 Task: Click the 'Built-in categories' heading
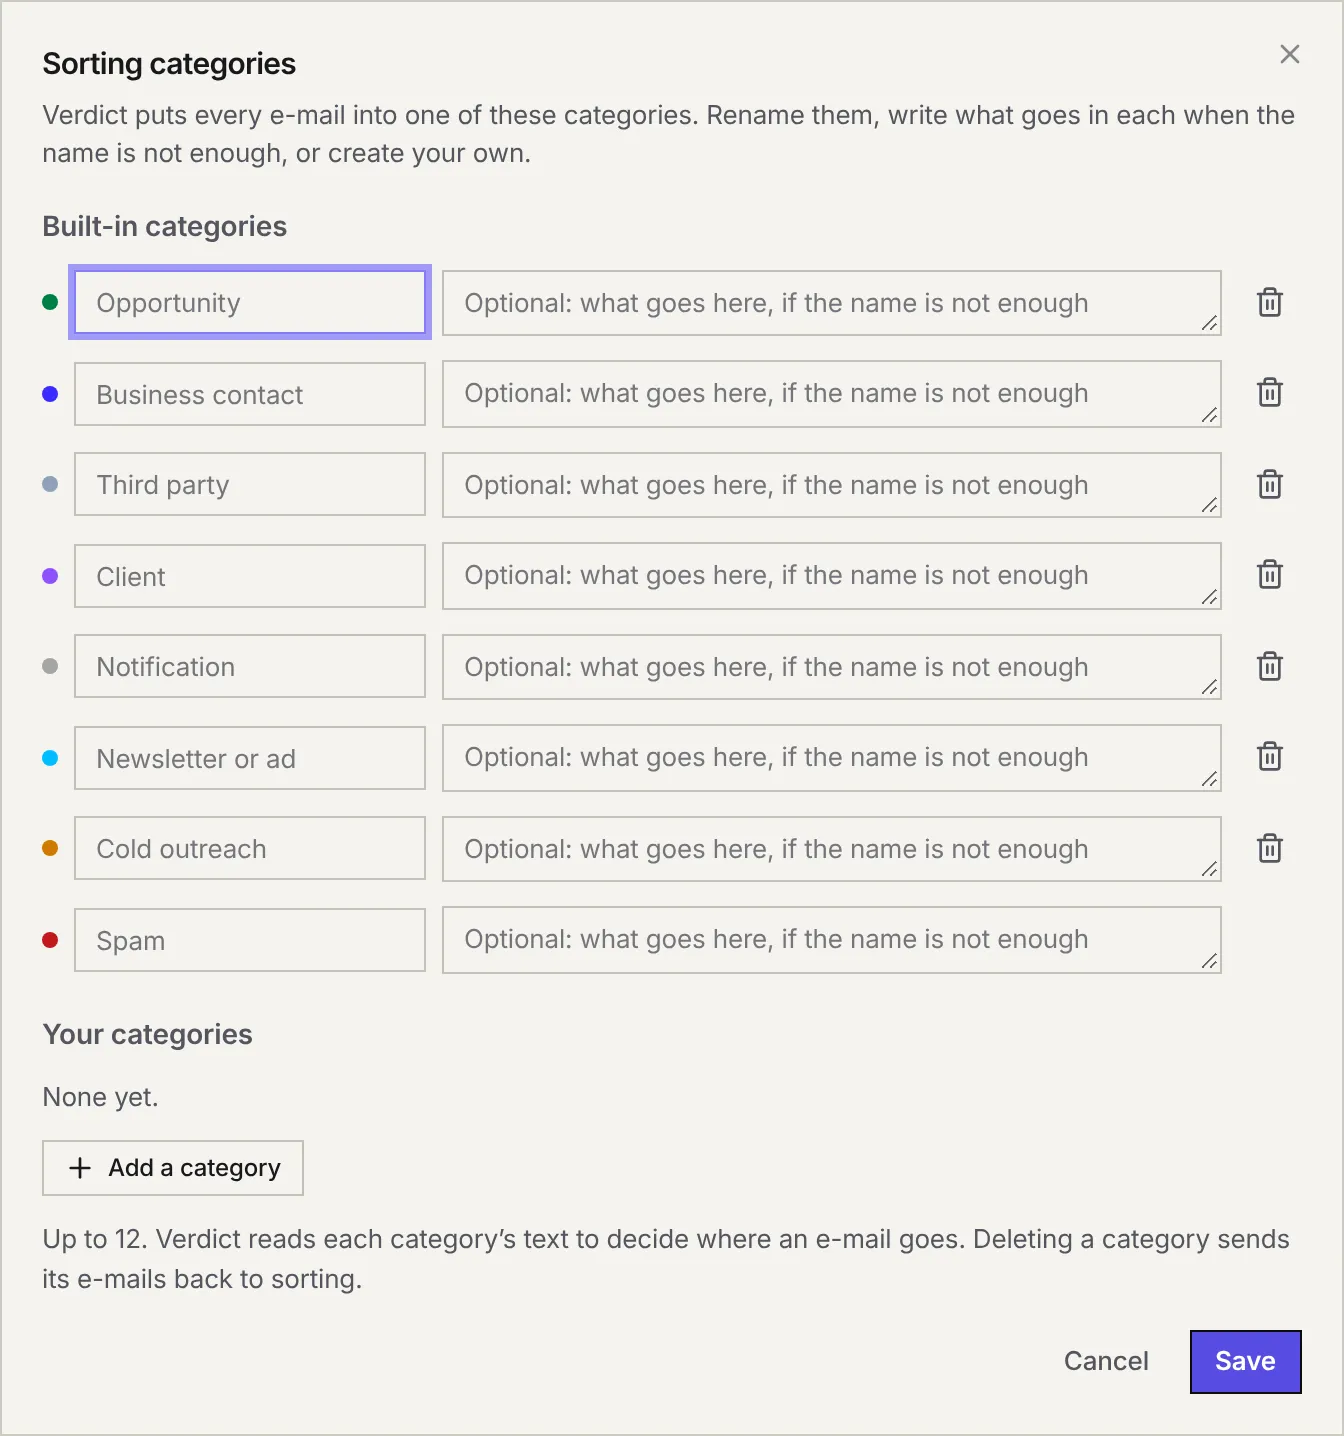165,227
